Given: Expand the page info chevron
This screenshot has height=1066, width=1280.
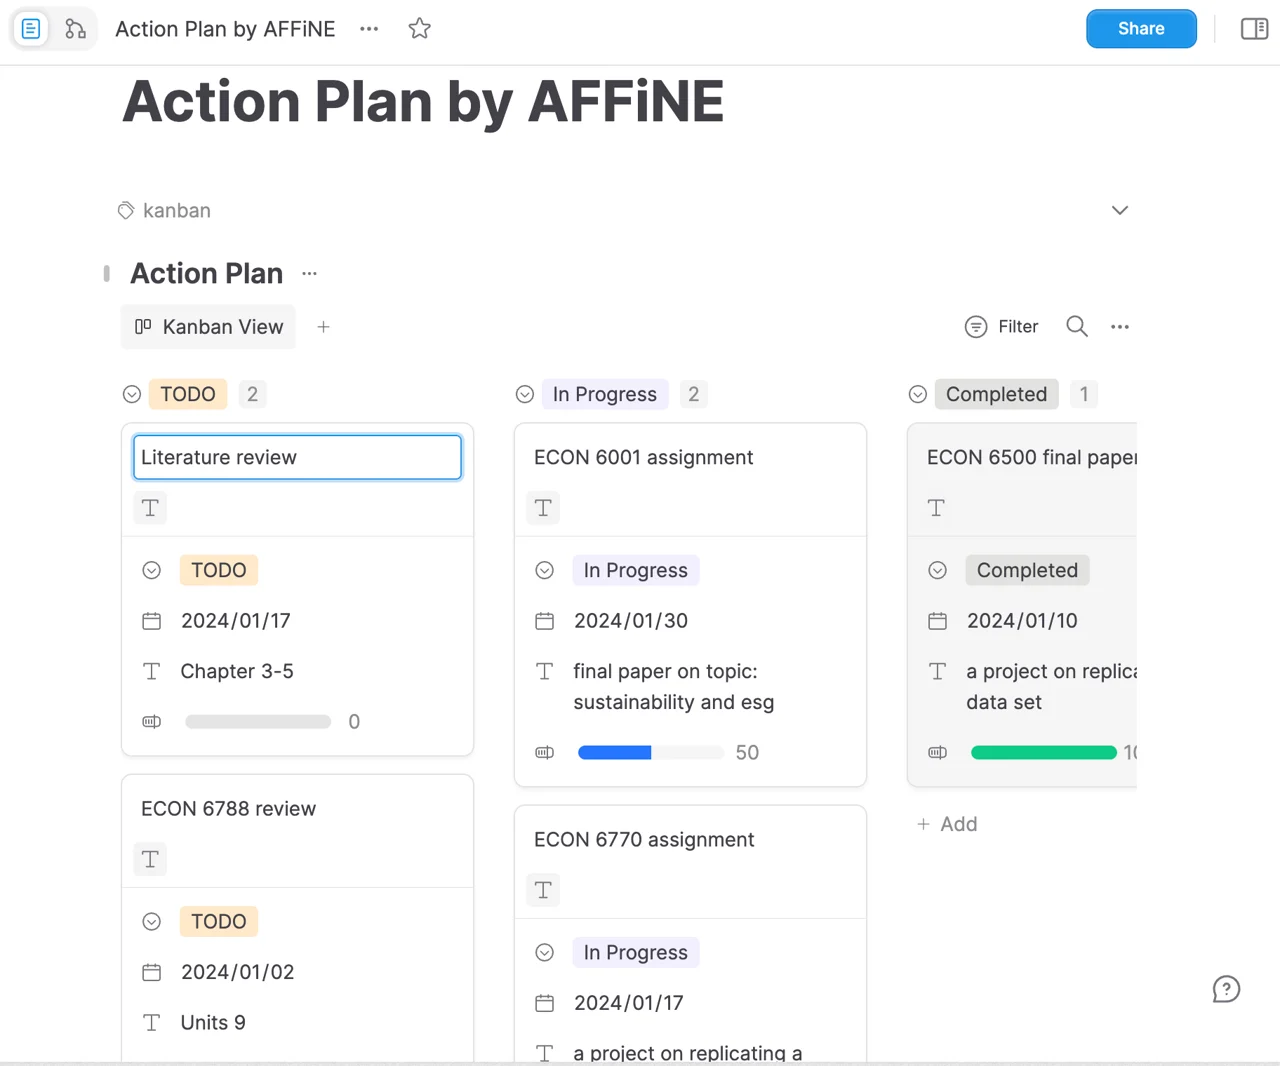Looking at the screenshot, I should click(x=1120, y=210).
